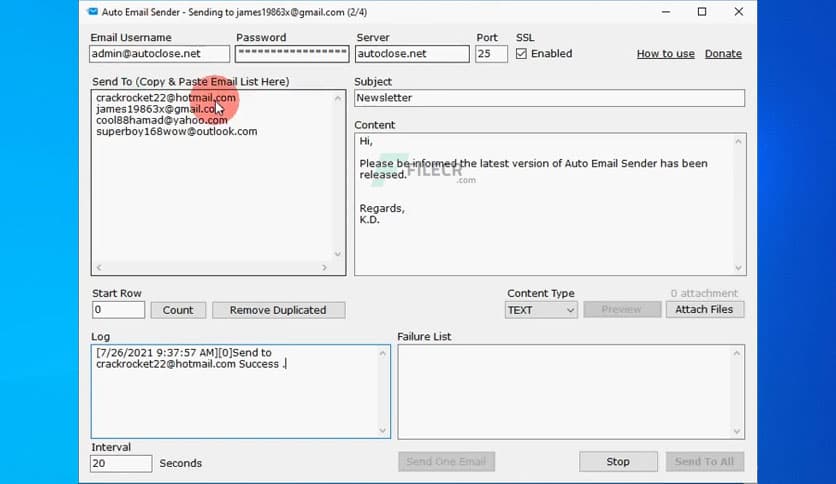
Task: Click the Count button
Action: point(178,310)
